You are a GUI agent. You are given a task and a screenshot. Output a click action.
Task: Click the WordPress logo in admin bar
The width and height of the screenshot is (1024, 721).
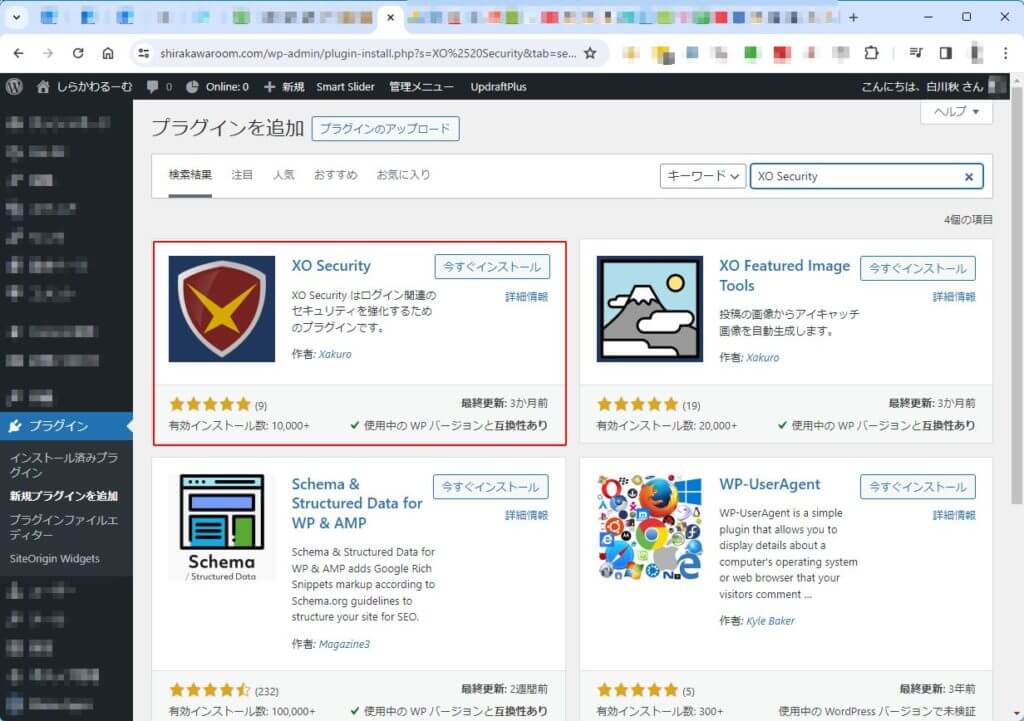click(x=14, y=87)
